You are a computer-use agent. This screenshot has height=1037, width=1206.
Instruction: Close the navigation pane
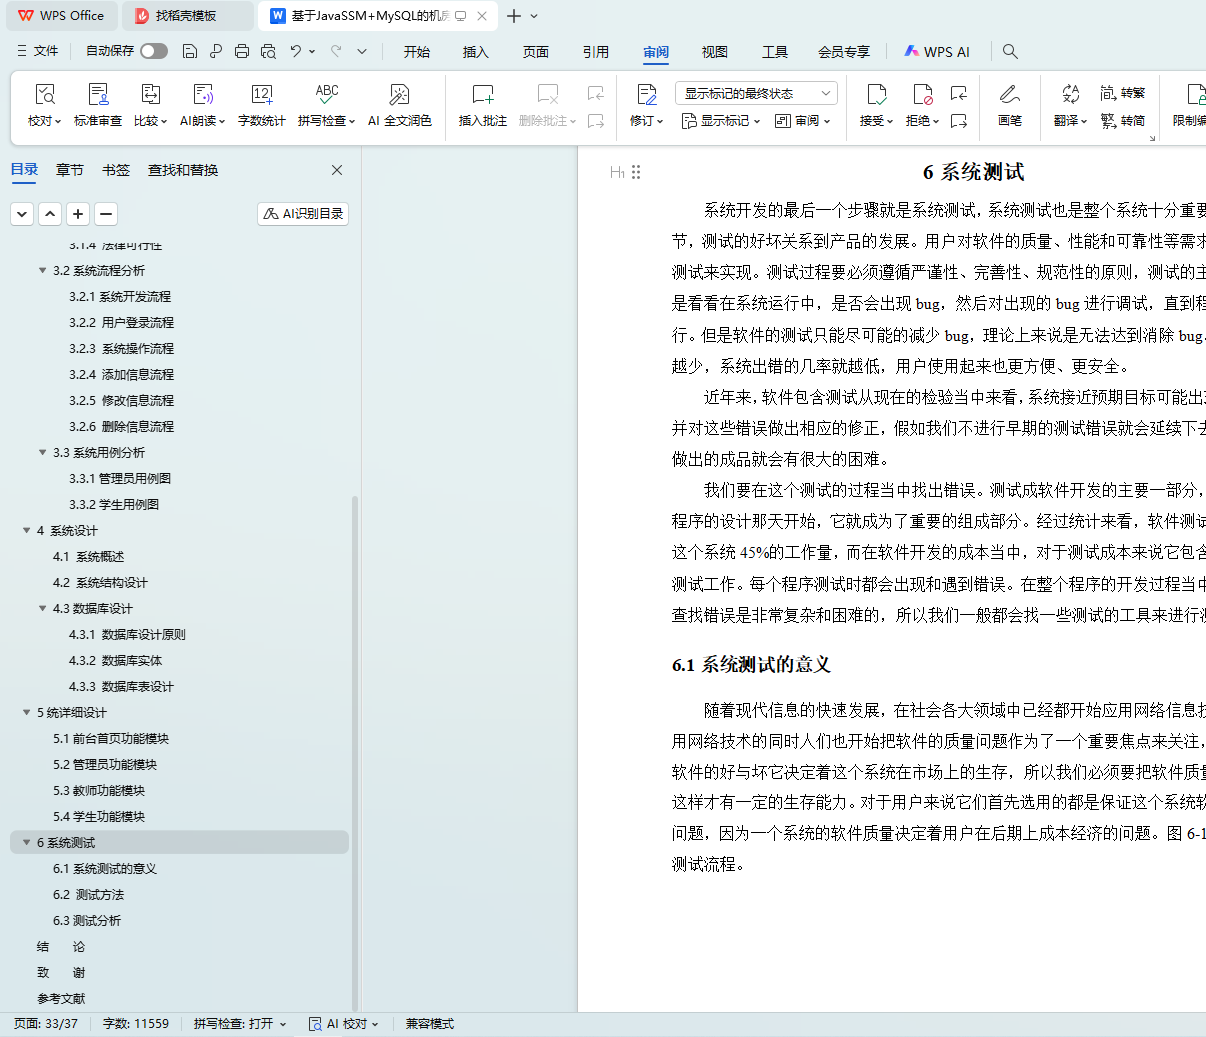coord(337,170)
